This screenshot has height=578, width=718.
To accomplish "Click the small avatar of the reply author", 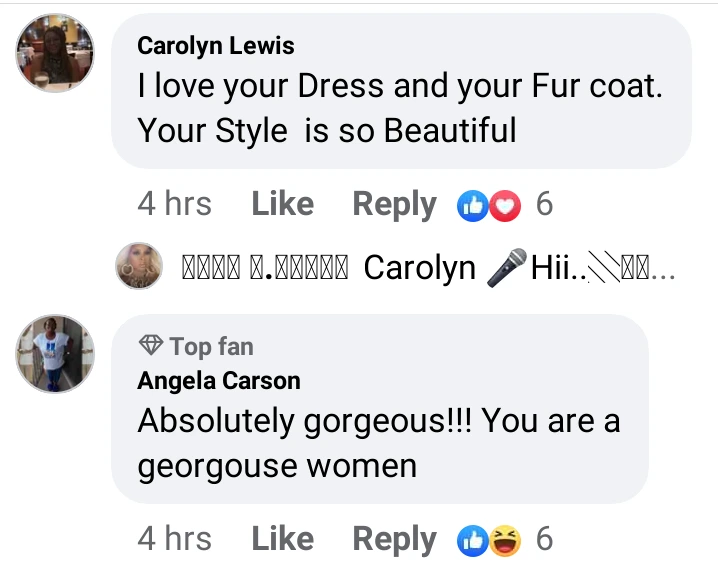I will 139,266.
